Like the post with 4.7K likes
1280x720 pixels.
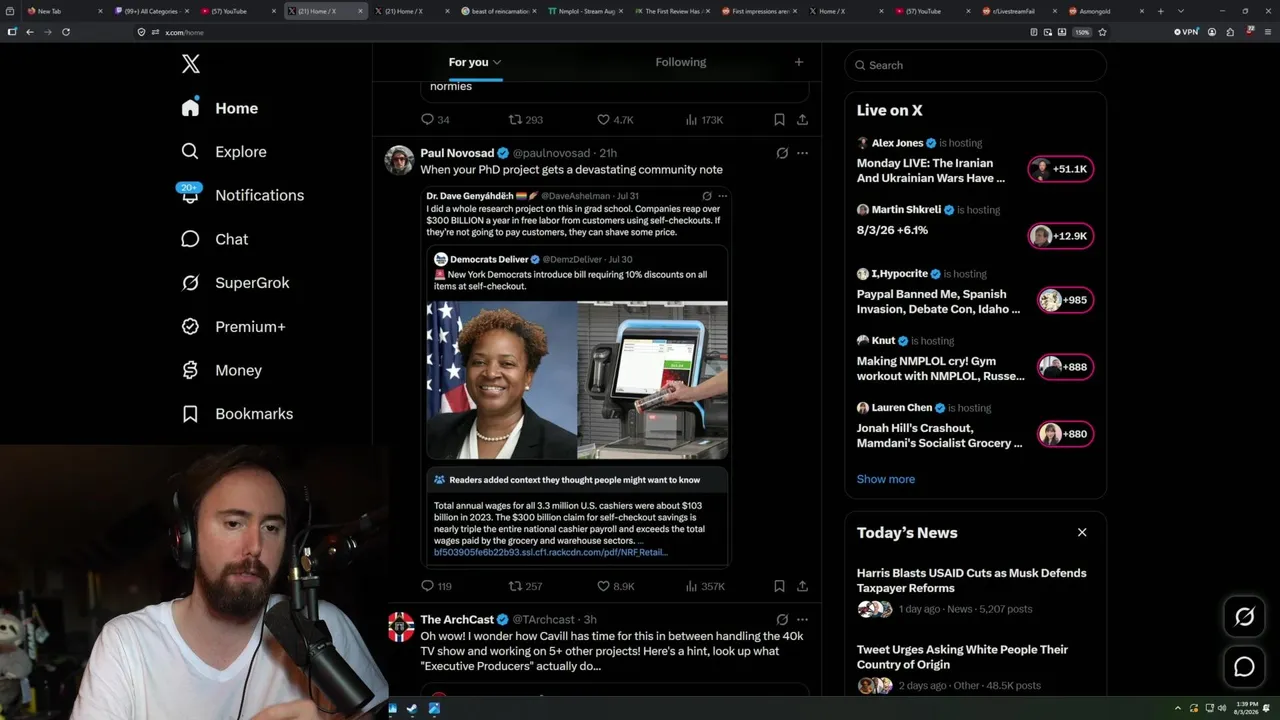[x=615, y=119]
